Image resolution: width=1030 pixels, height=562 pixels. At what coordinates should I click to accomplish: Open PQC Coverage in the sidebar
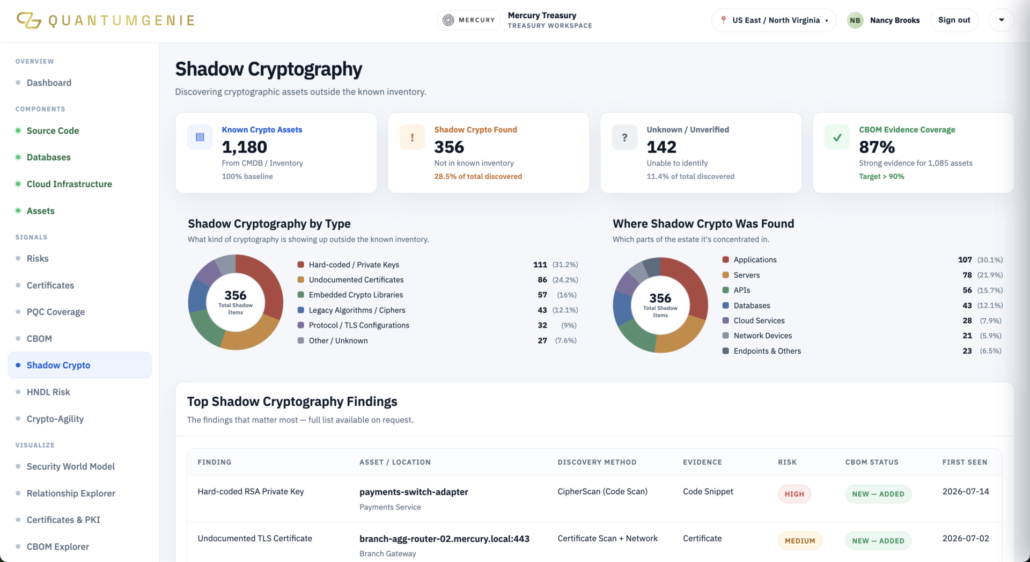click(55, 312)
